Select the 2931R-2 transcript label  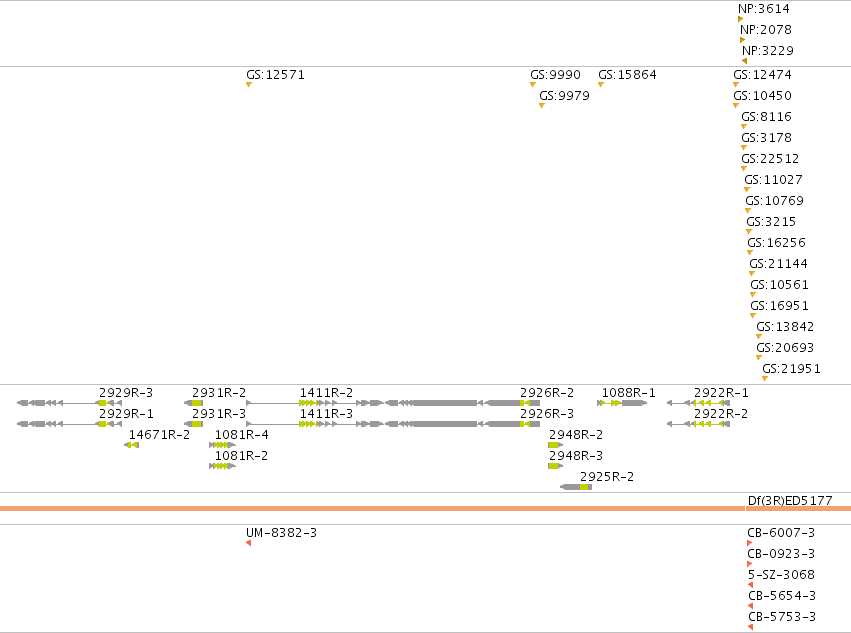[219, 393]
